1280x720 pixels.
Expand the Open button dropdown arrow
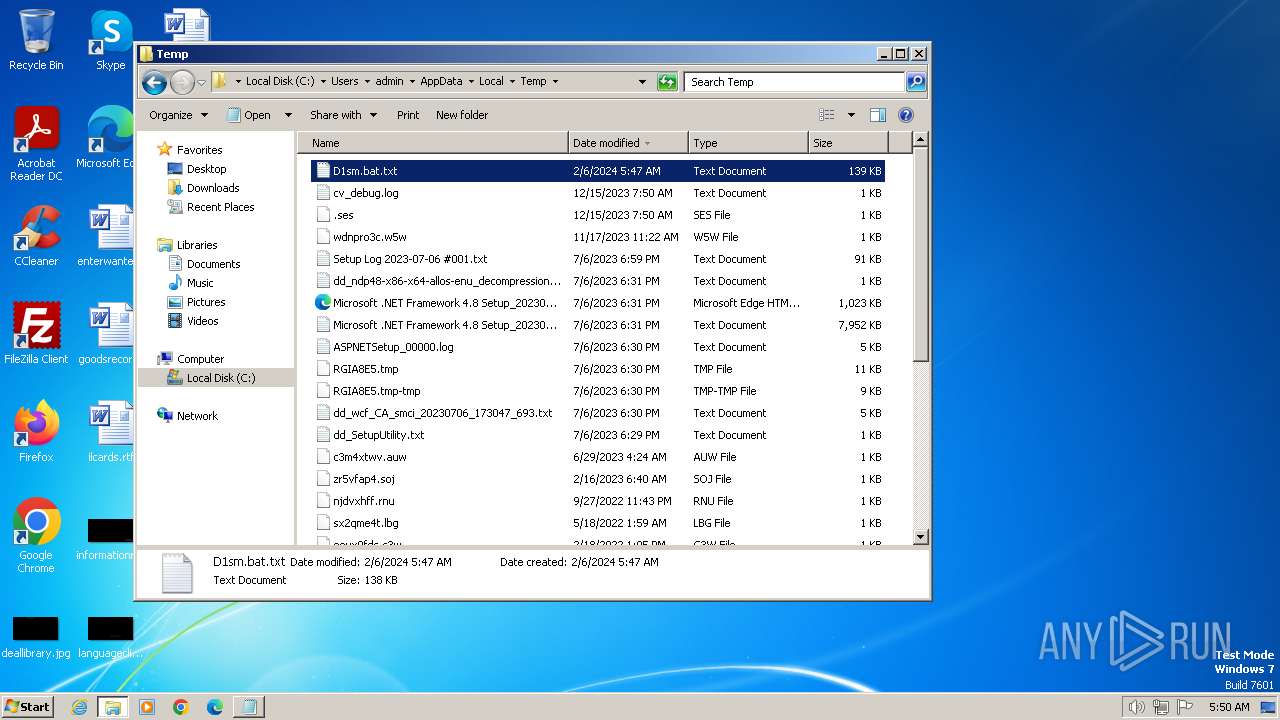(288, 115)
